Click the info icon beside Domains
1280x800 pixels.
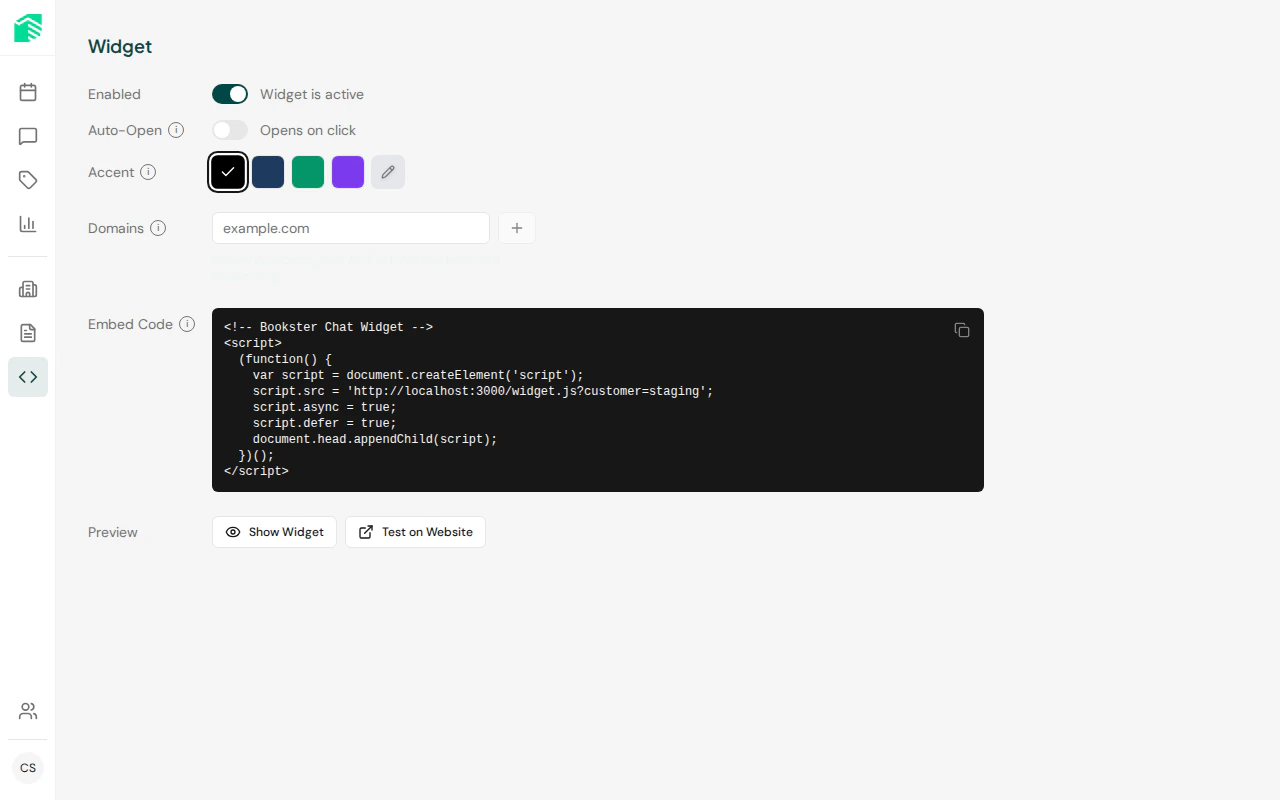click(158, 228)
